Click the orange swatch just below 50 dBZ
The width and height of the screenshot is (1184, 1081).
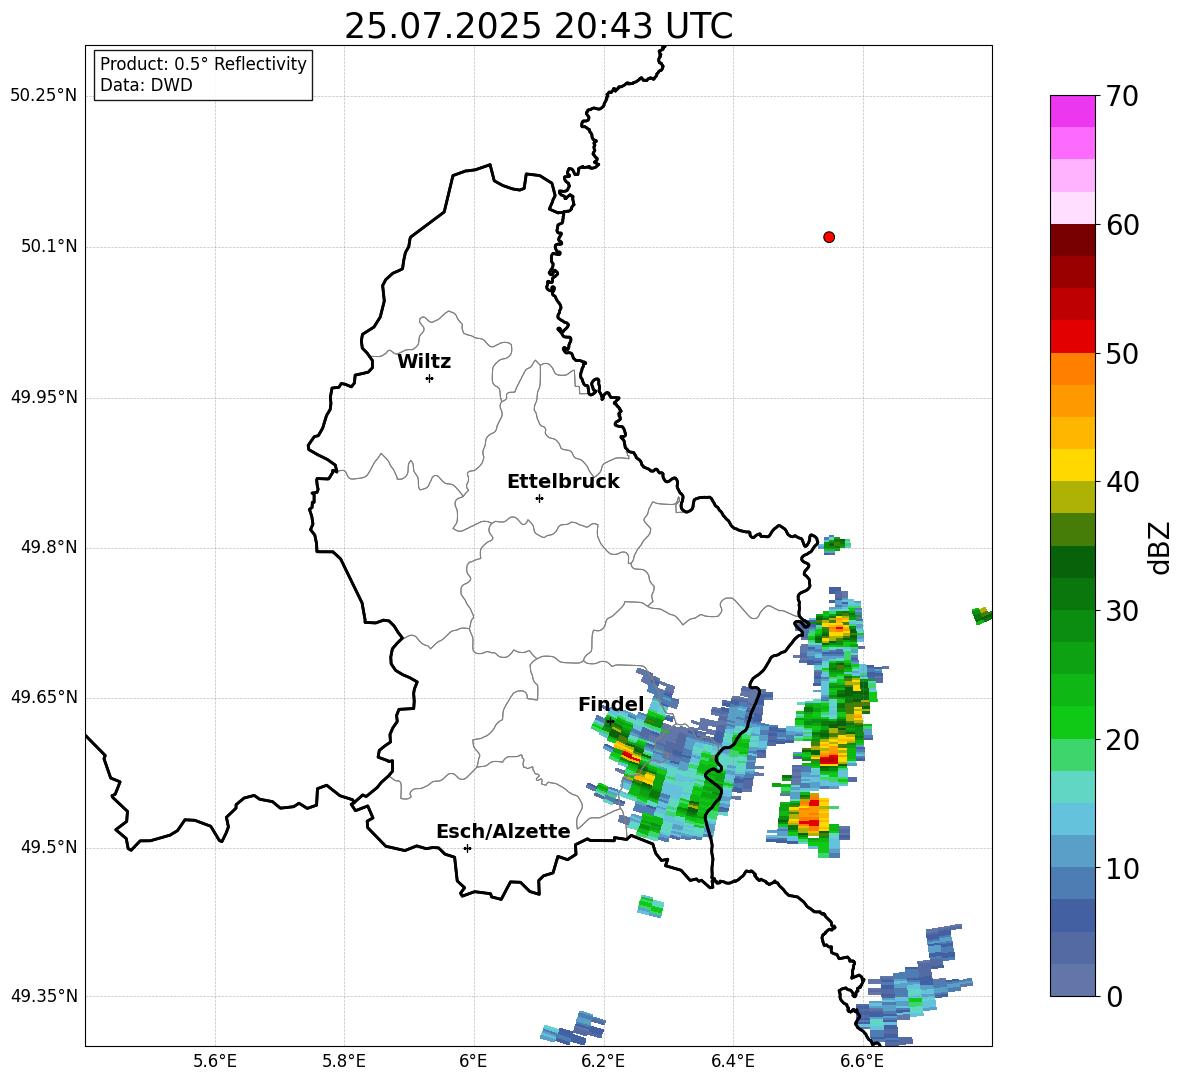(x=1072, y=369)
